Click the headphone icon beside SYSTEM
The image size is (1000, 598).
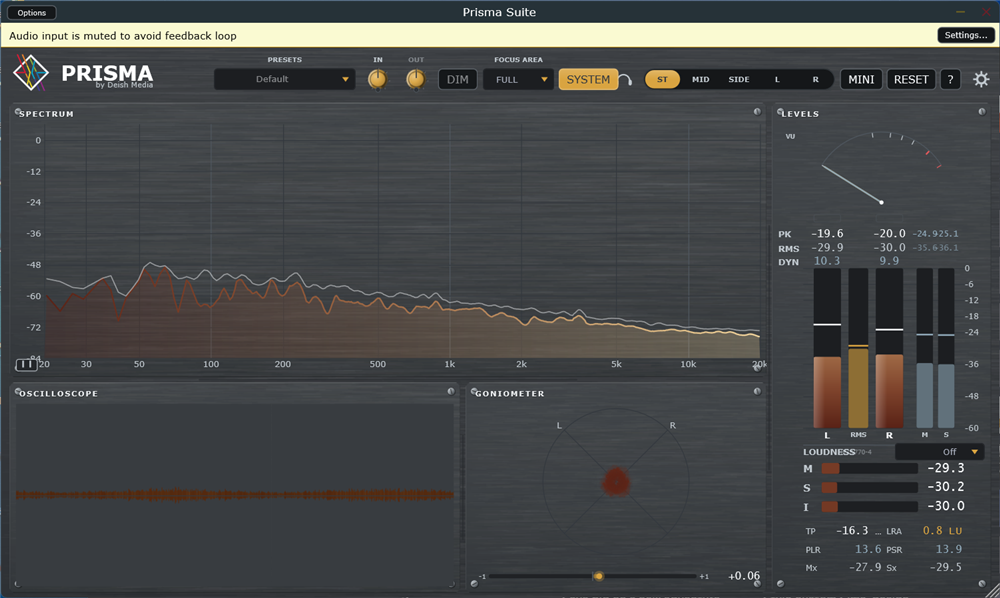coord(626,80)
